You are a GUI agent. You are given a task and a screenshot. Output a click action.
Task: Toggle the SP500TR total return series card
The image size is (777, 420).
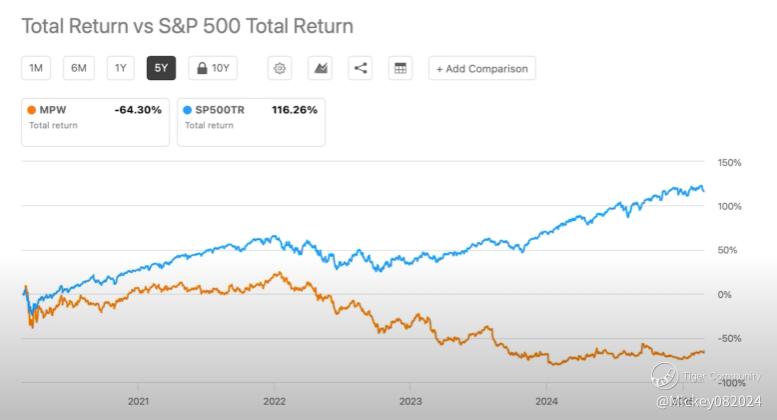click(x=251, y=122)
